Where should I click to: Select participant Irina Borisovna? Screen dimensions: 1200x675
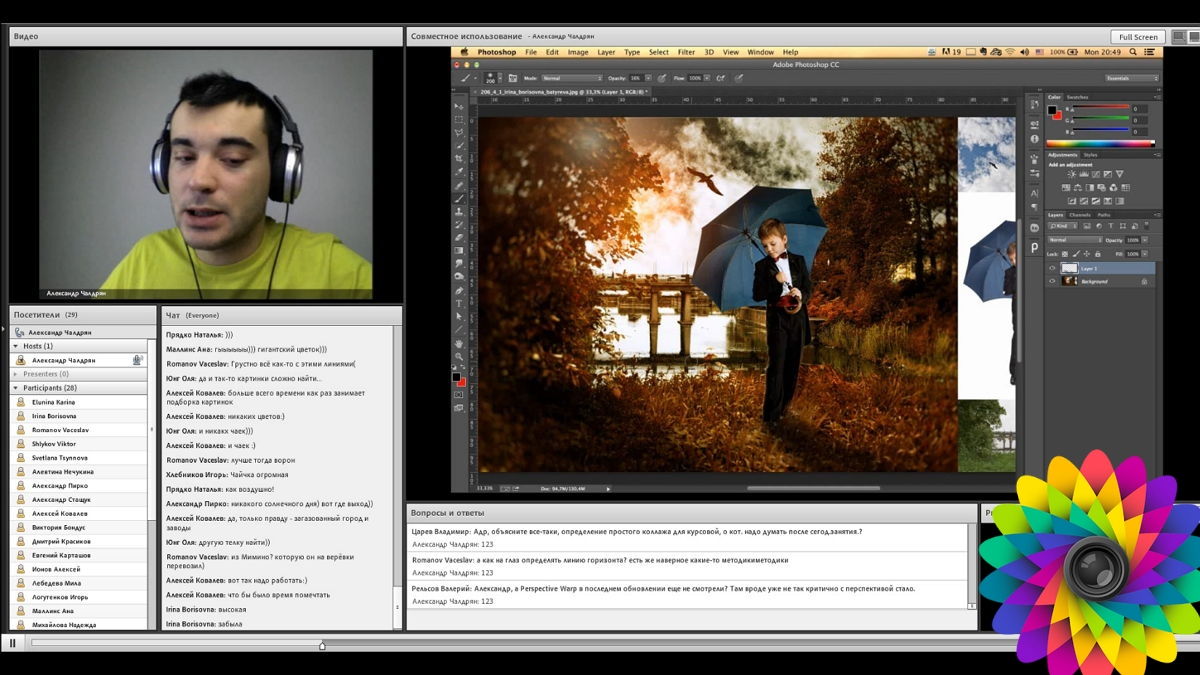pyautogui.click(x=53, y=416)
